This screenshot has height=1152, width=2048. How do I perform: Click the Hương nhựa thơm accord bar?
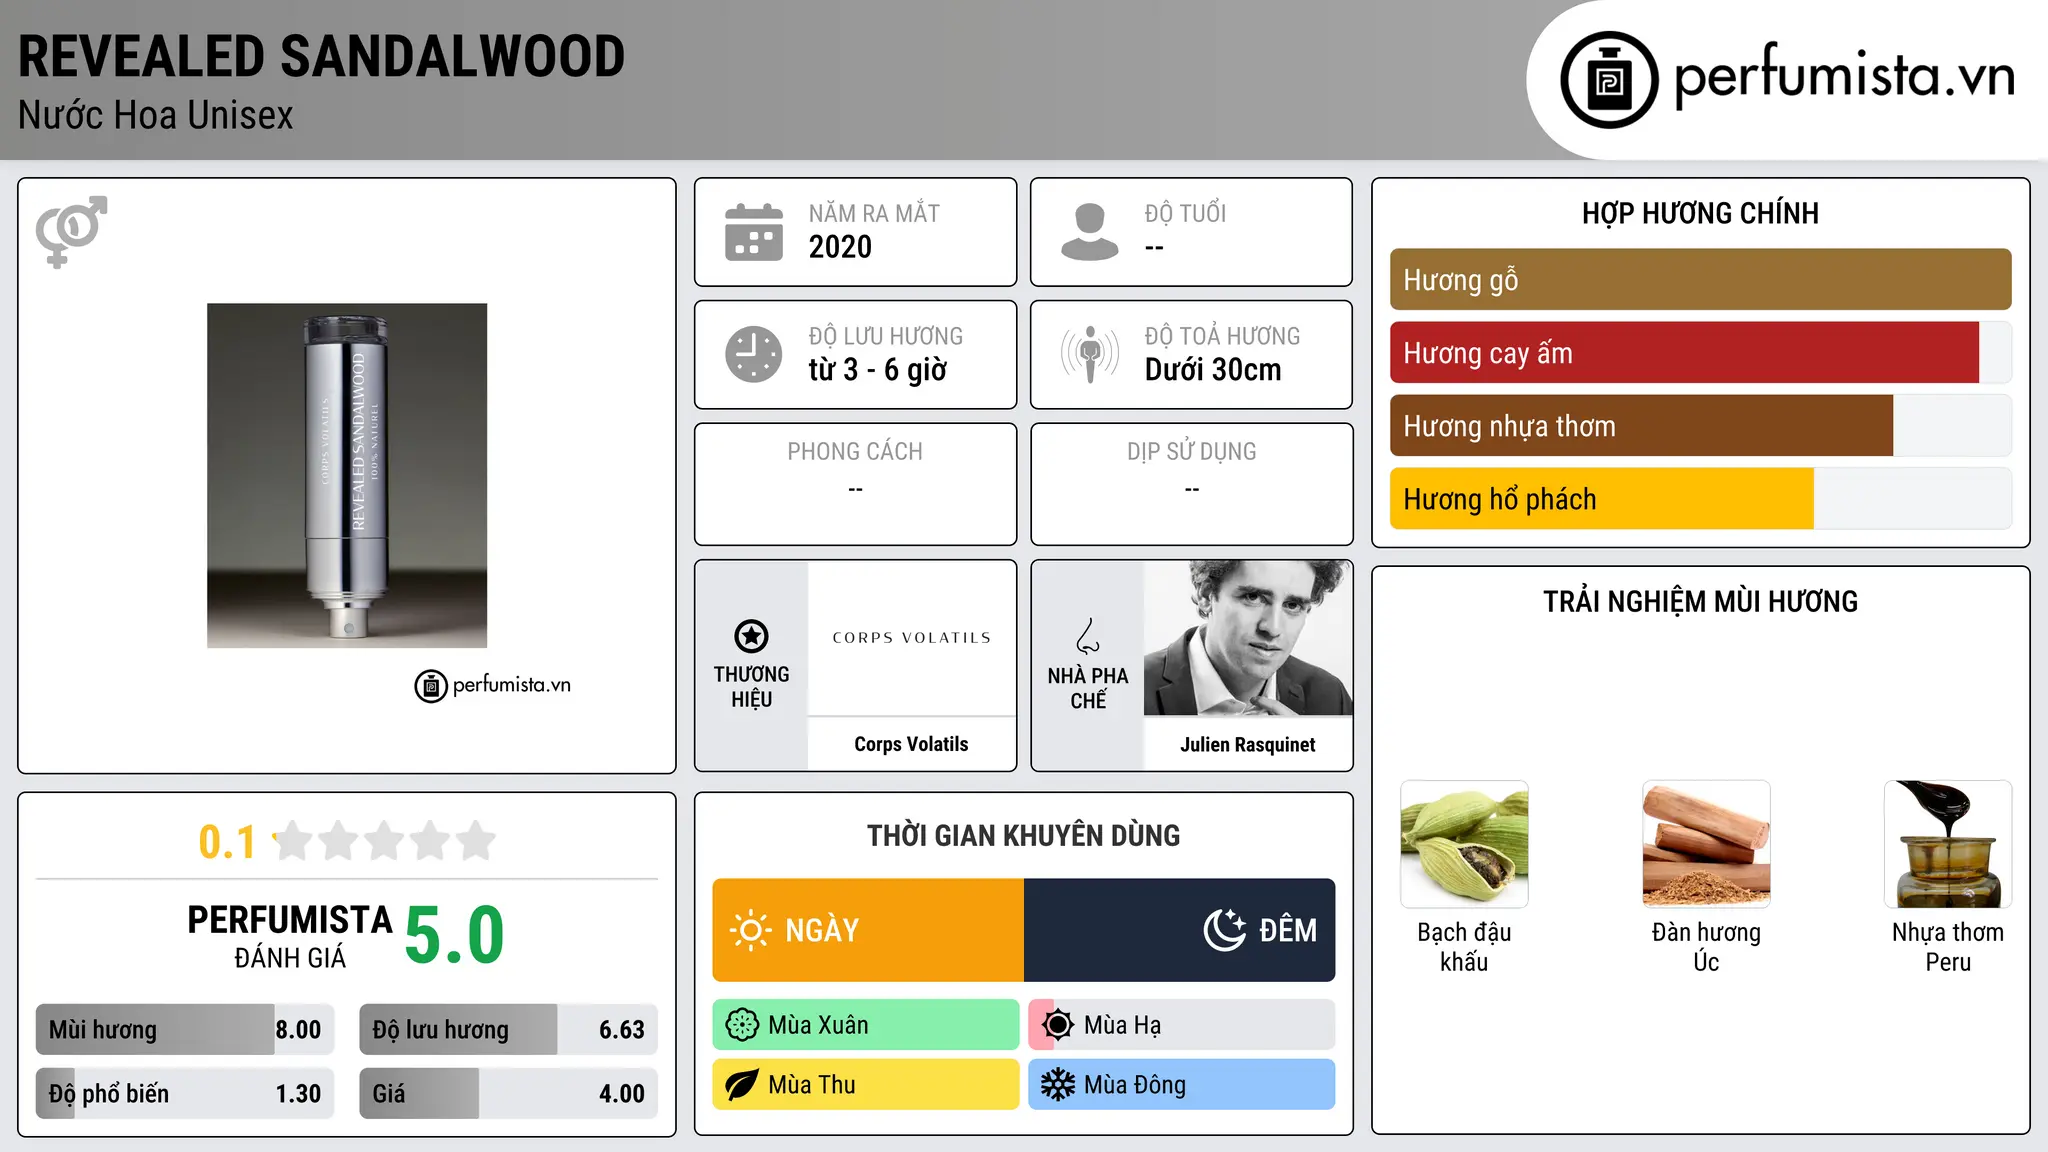click(1701, 426)
